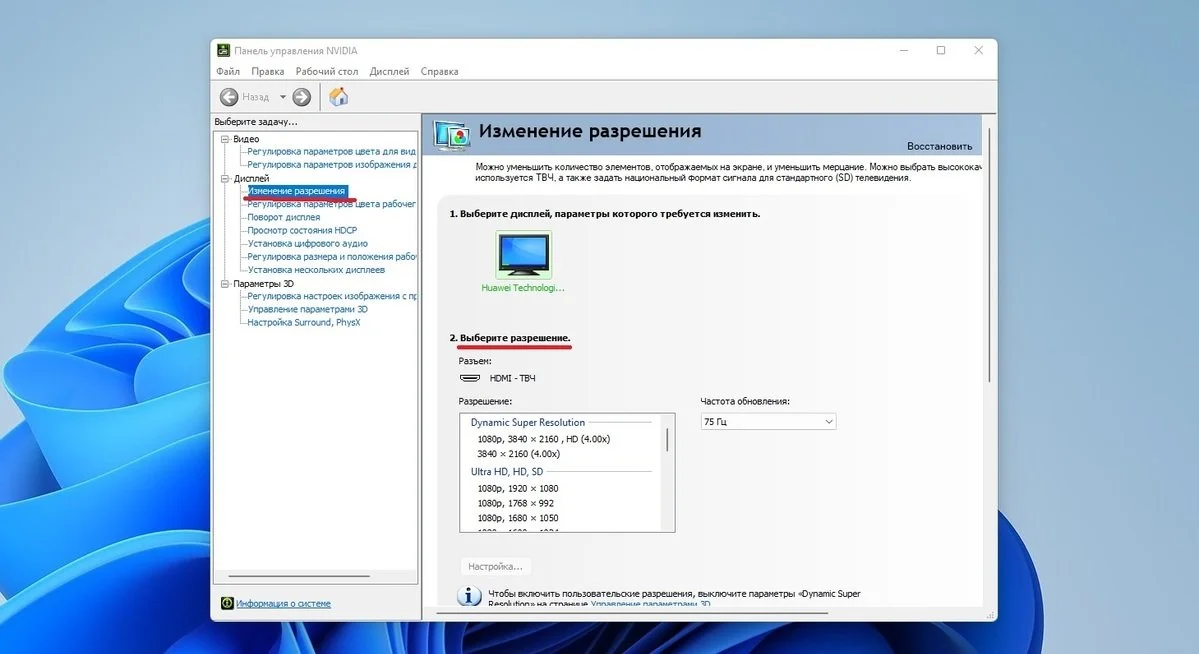Image resolution: width=1199 pixels, height=654 pixels.
Task: Select 1080p, 1768 × 992 resolution
Action: coord(515,503)
